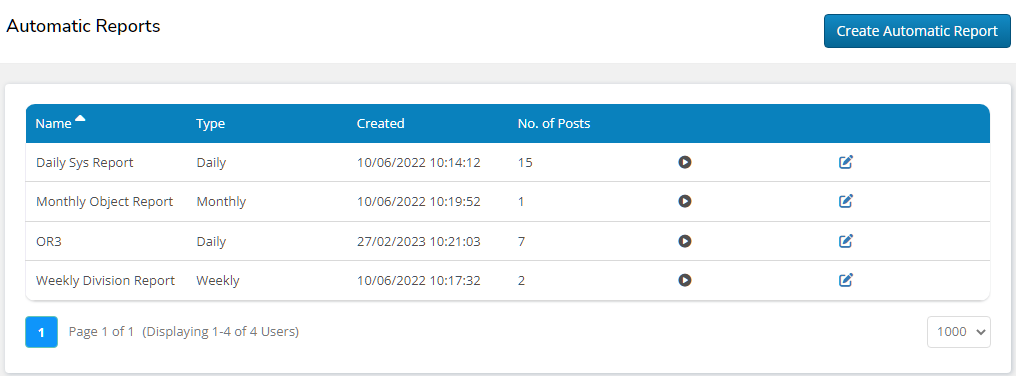Select the Monthly Object Report name

[104, 202]
